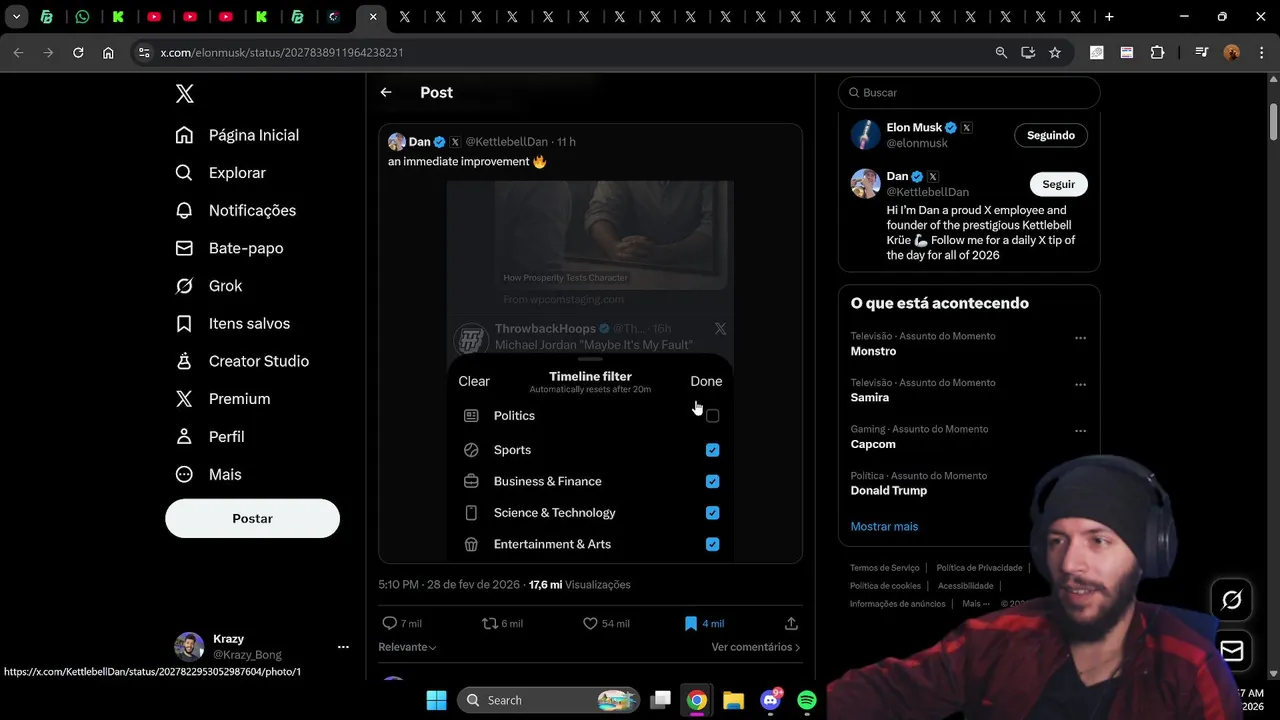Open the Windows Start menu
Viewport: 1280px width, 720px height.
tap(437, 700)
